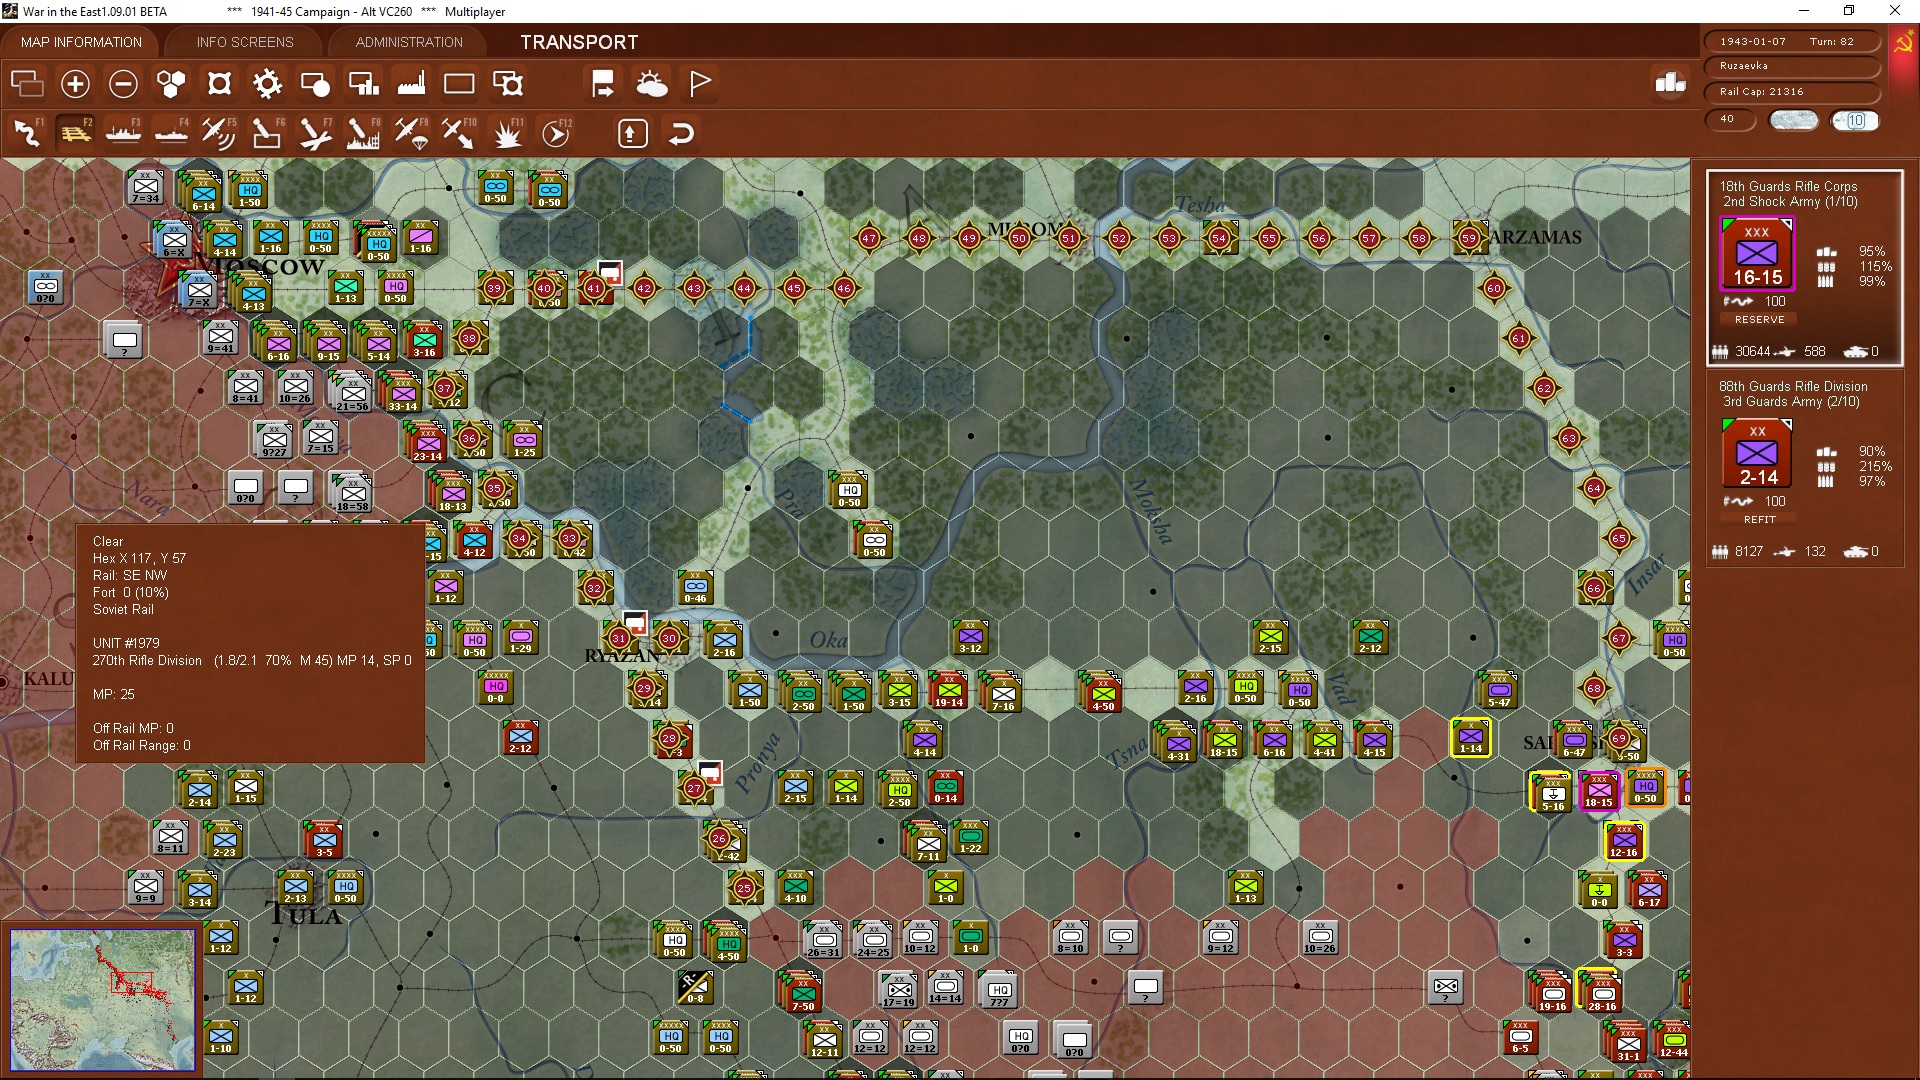The height and width of the screenshot is (1080, 1920).
Task: Click the zoom out minus icon
Action: pyautogui.click(x=123, y=84)
